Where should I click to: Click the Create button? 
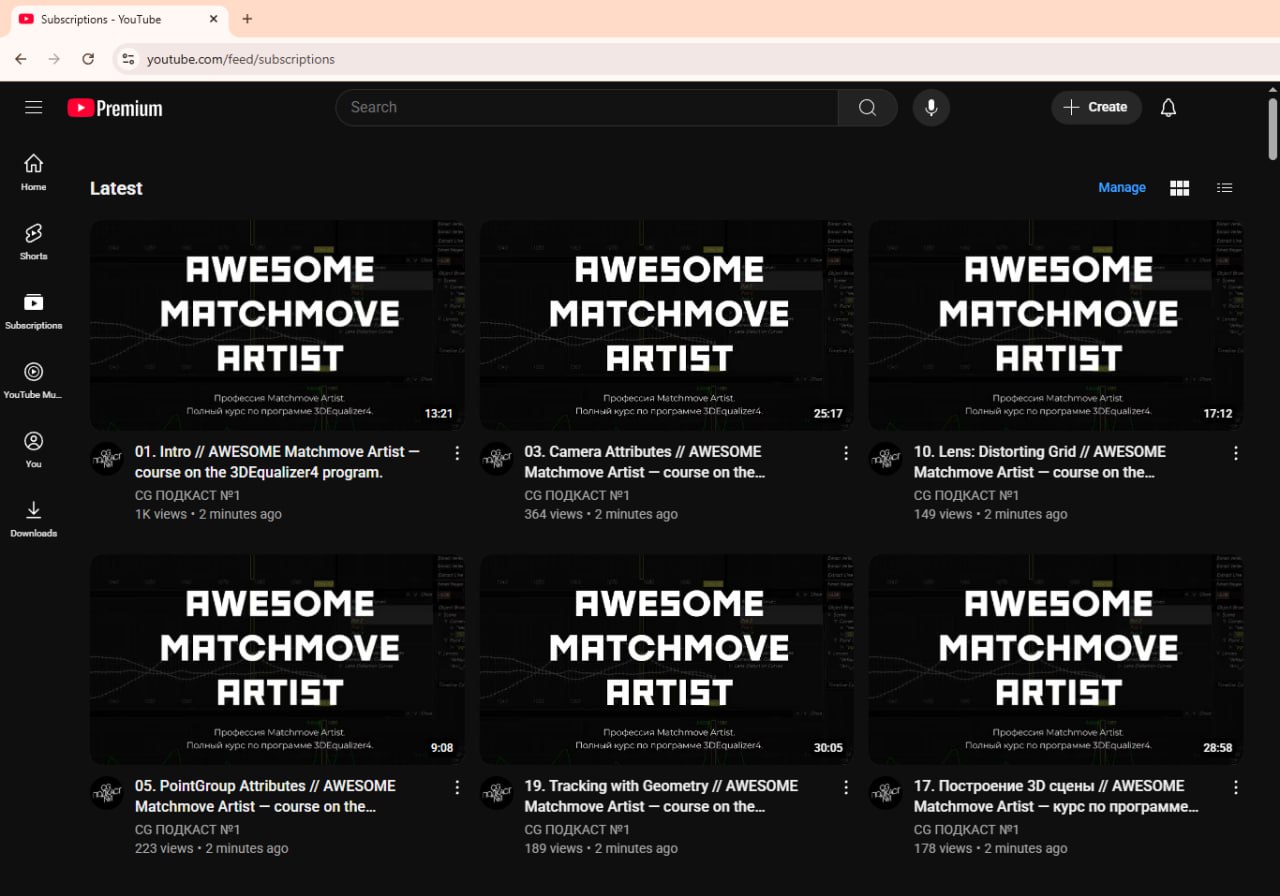click(x=1096, y=107)
